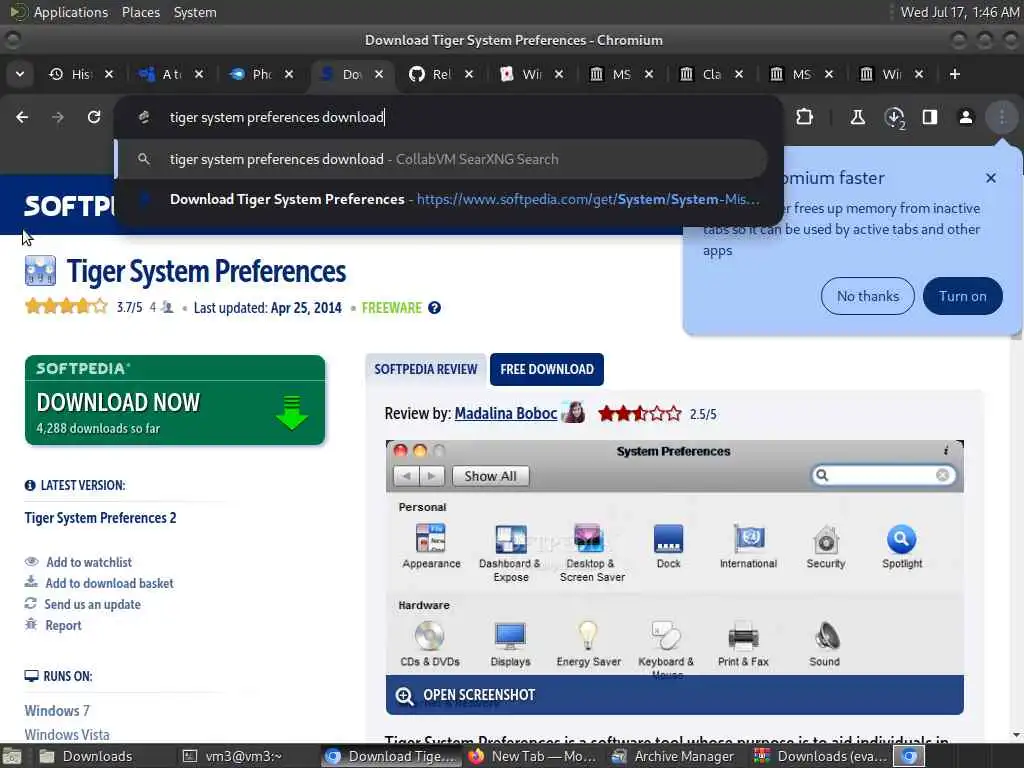Switch to Archive Manager taskbar item
Image resolution: width=1024 pixels, height=768 pixels.
[674, 756]
